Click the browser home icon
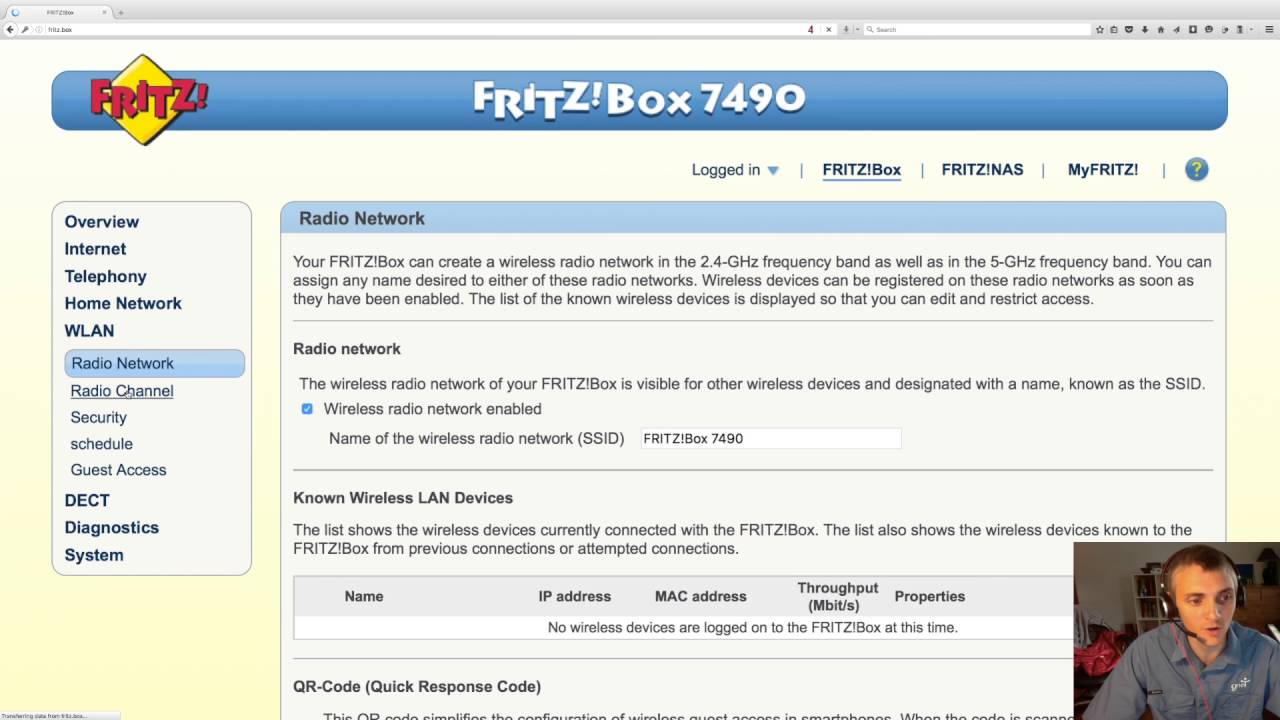 click(1161, 29)
